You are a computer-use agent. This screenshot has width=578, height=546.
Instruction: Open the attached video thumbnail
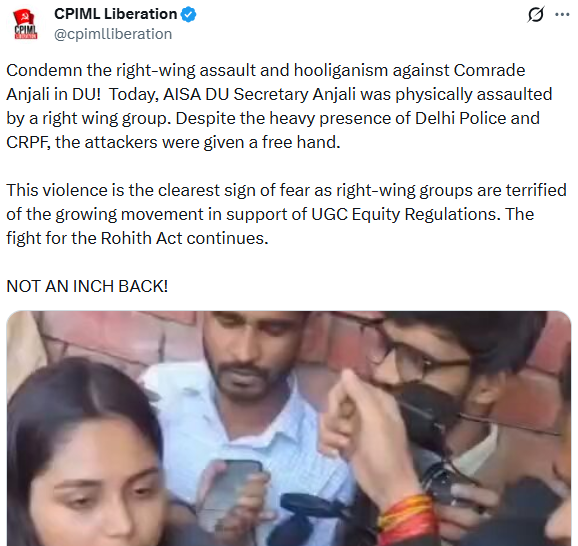point(289,428)
